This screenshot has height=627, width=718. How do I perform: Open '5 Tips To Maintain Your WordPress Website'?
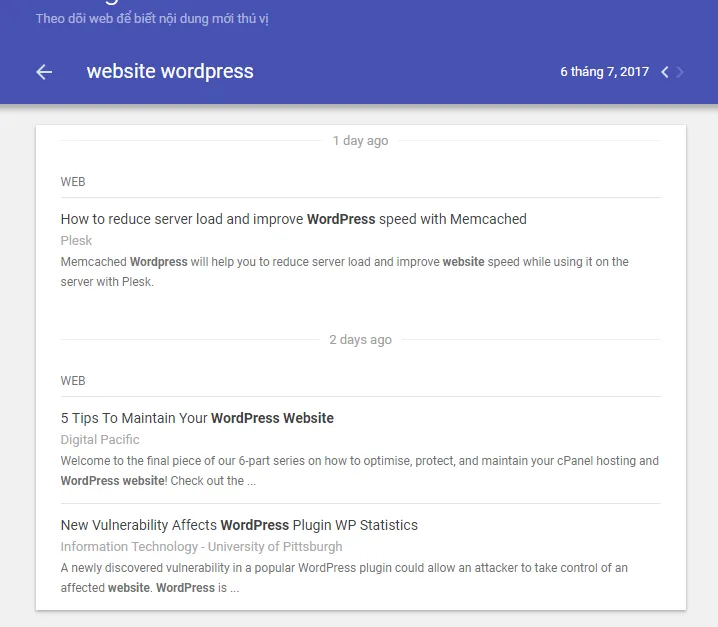tap(197, 418)
